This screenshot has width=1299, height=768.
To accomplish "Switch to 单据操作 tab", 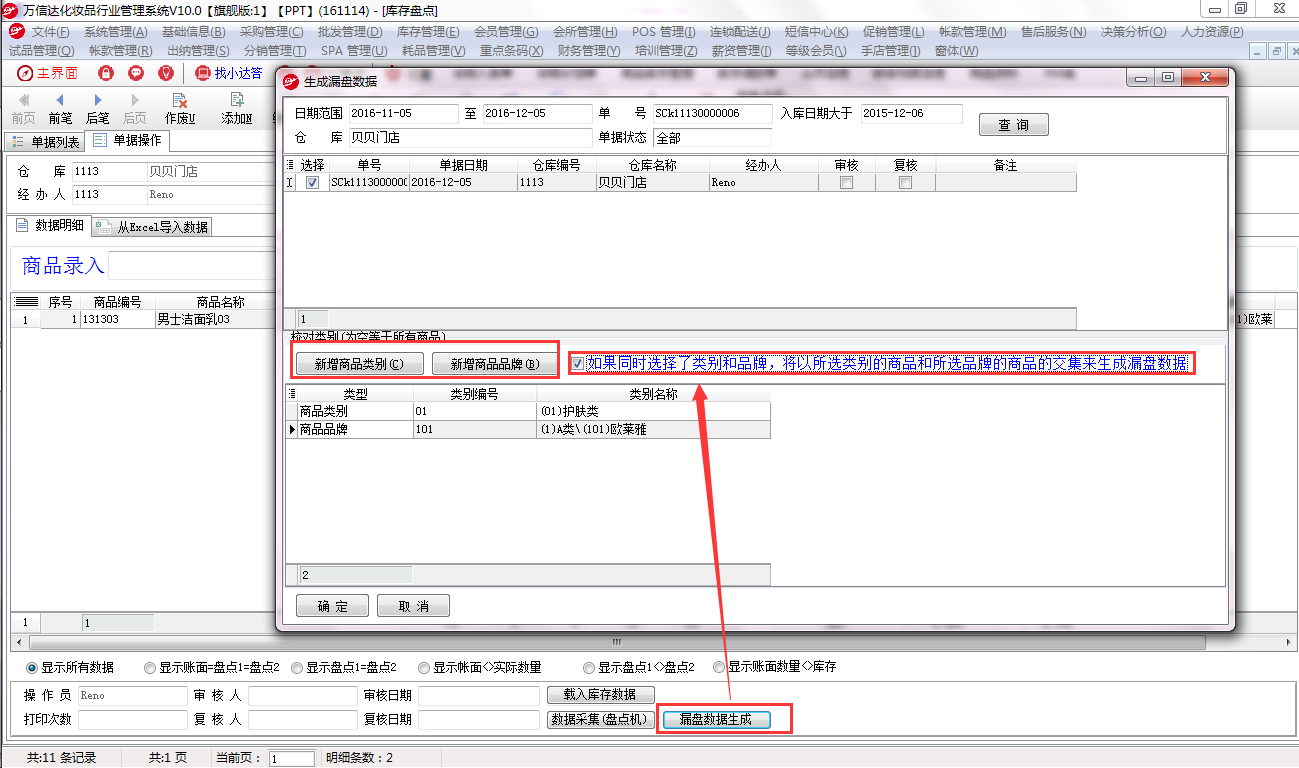I will pyautogui.click(x=127, y=141).
